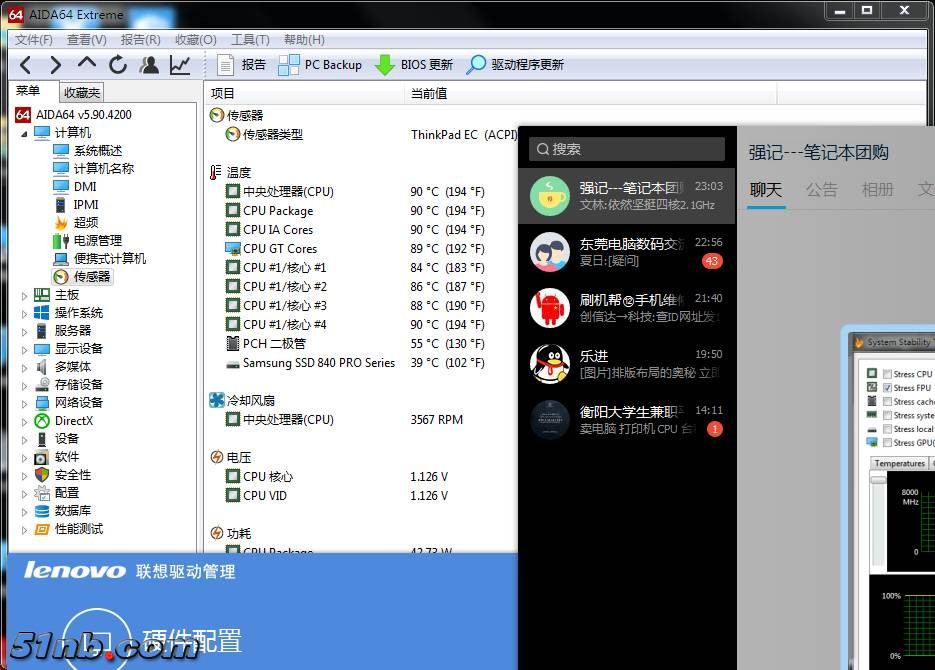Click the up-level arrow in AIDA64 toolbar

tap(87, 63)
